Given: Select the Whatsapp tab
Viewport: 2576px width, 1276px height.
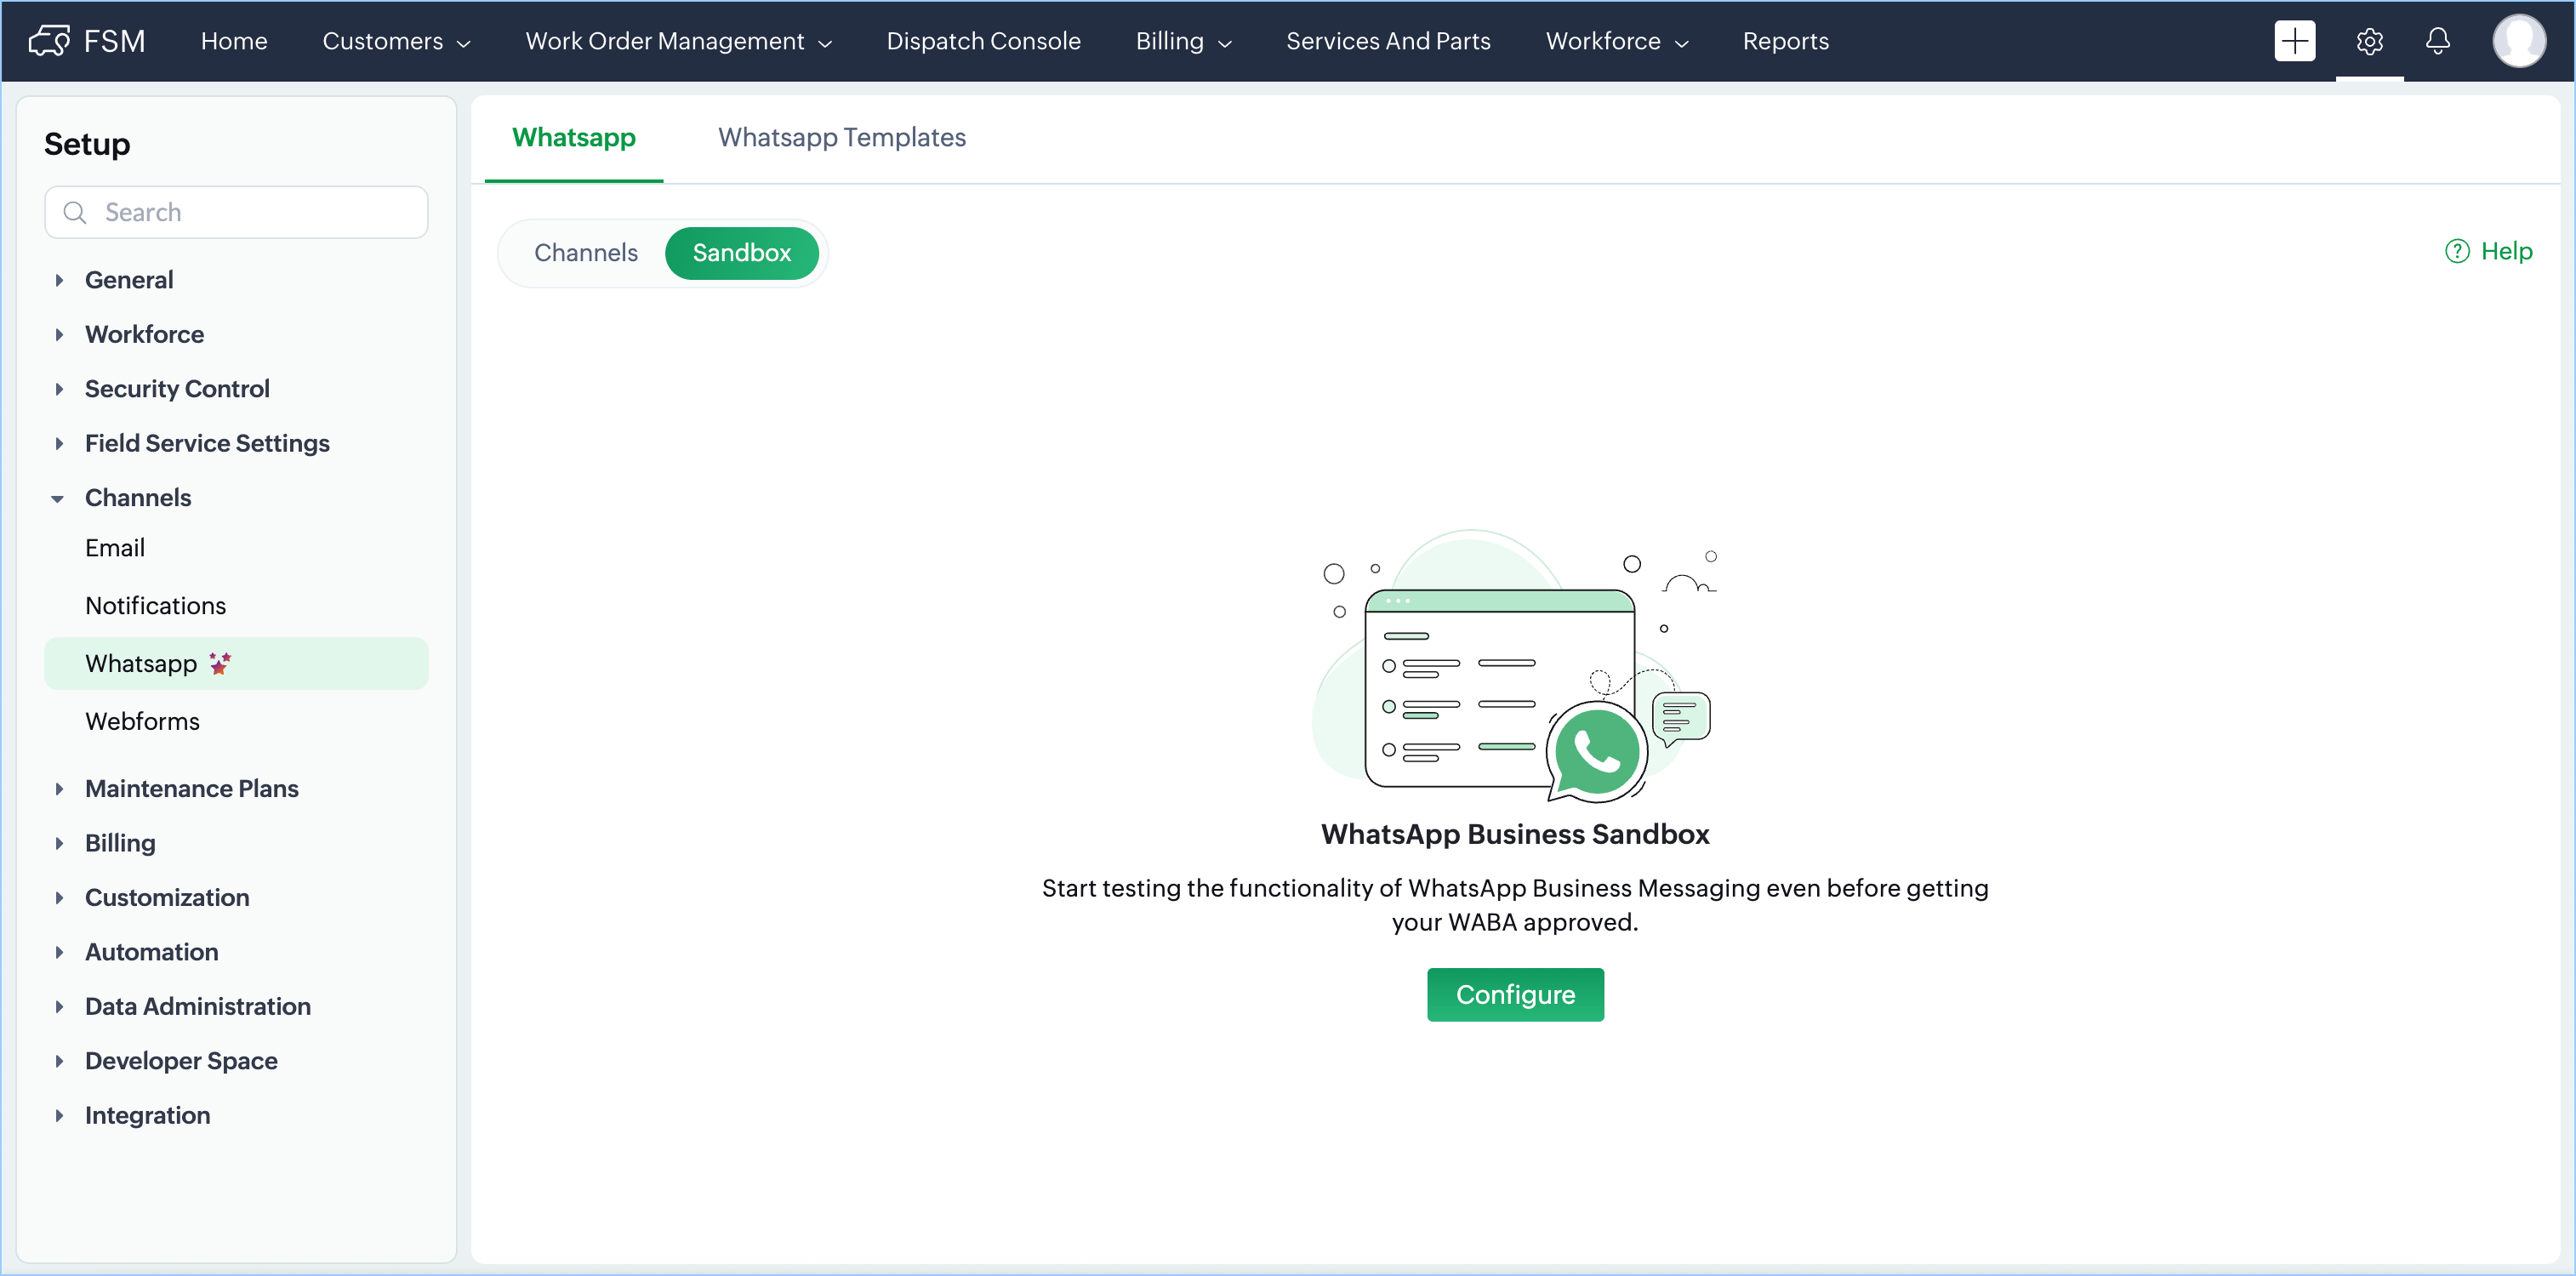Looking at the screenshot, I should tap(573, 138).
